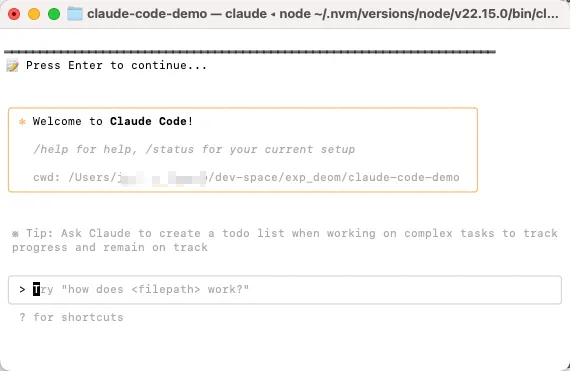Click the green zoom window button
The height and width of the screenshot is (371, 570).
(x=54, y=14)
